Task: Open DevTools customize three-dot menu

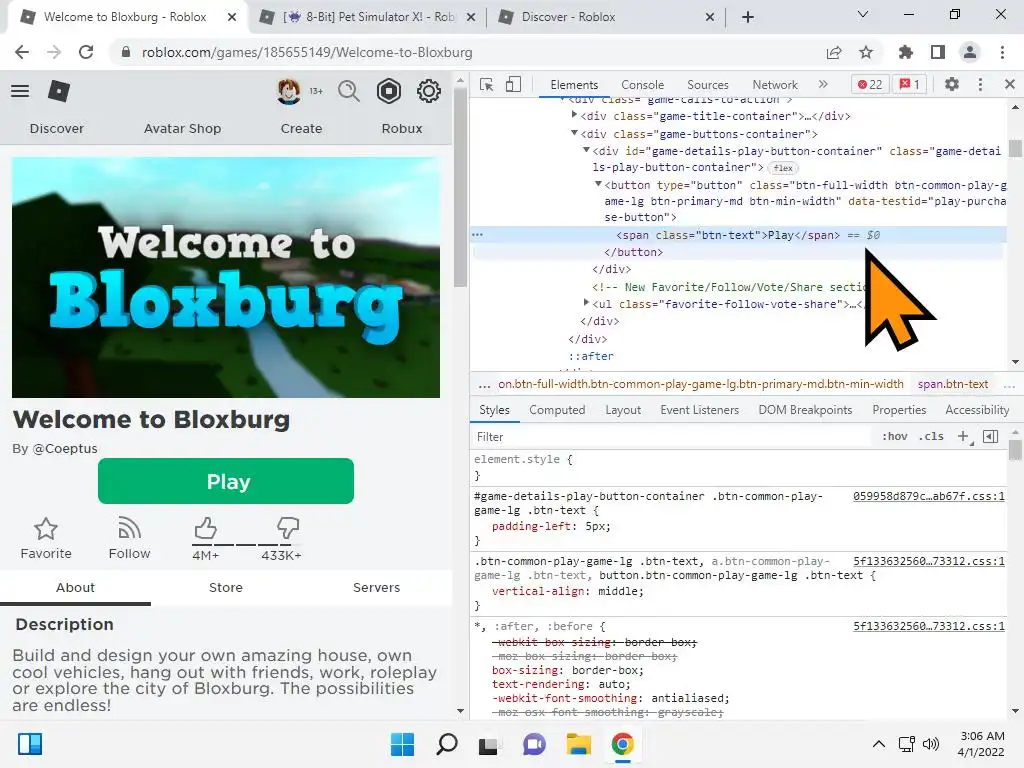Action: 980,84
